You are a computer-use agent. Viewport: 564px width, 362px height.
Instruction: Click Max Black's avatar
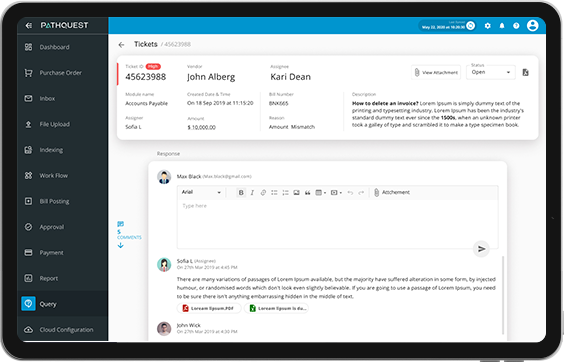coord(164,177)
